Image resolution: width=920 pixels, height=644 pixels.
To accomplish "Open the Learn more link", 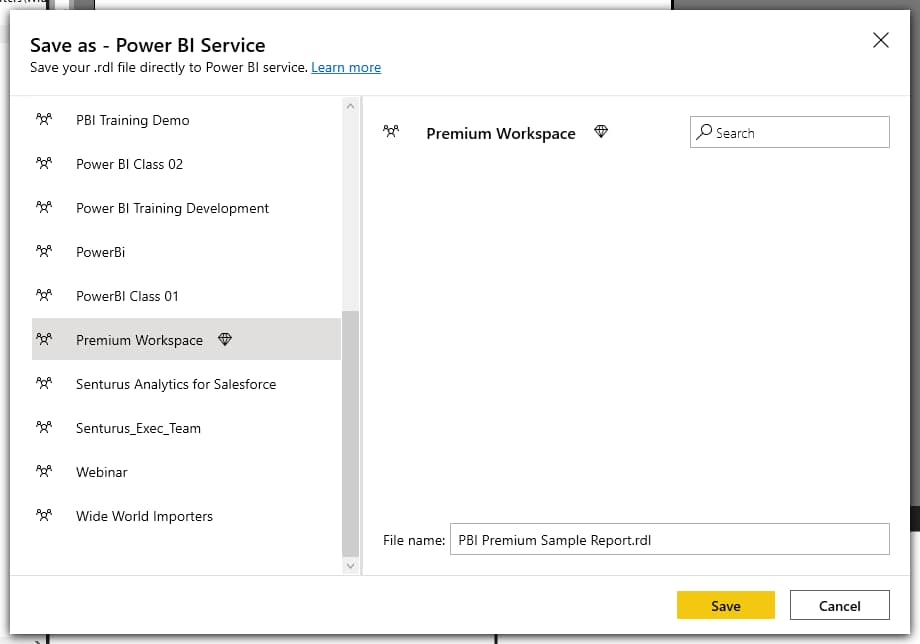I will click(346, 67).
